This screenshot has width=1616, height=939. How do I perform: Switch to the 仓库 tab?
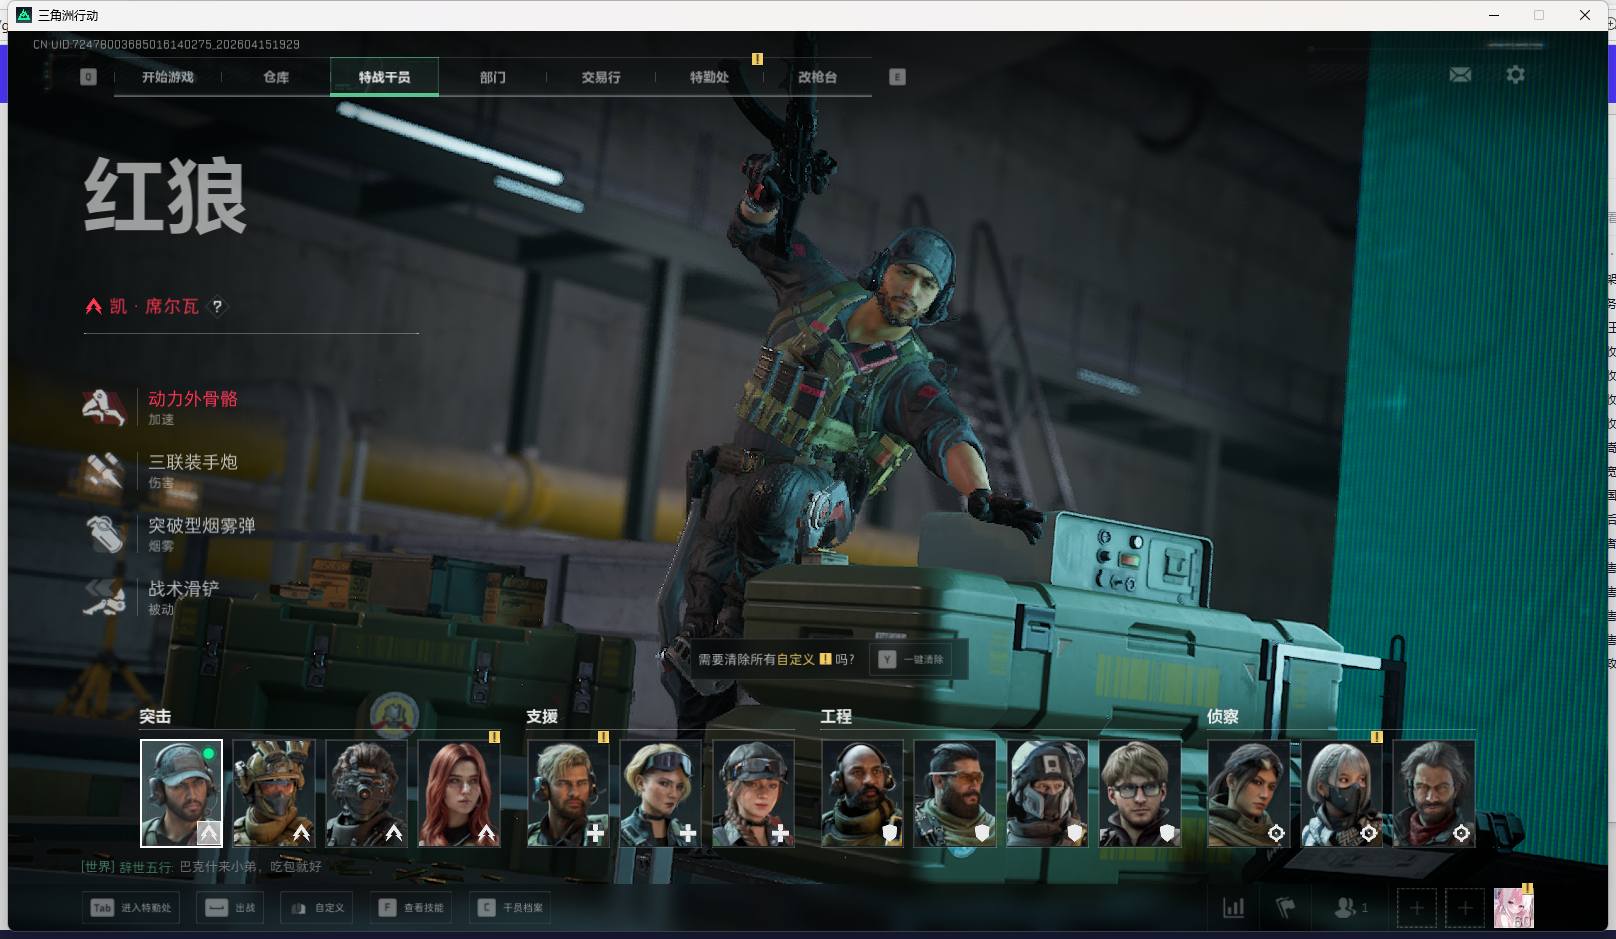click(276, 77)
